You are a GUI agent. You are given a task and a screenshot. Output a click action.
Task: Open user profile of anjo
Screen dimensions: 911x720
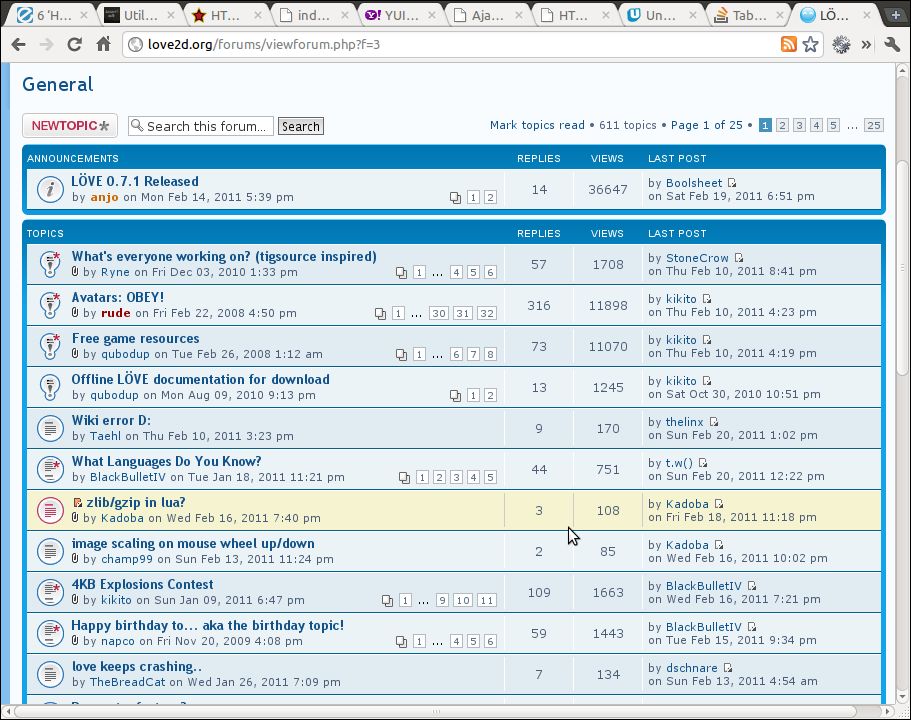click(x=105, y=197)
